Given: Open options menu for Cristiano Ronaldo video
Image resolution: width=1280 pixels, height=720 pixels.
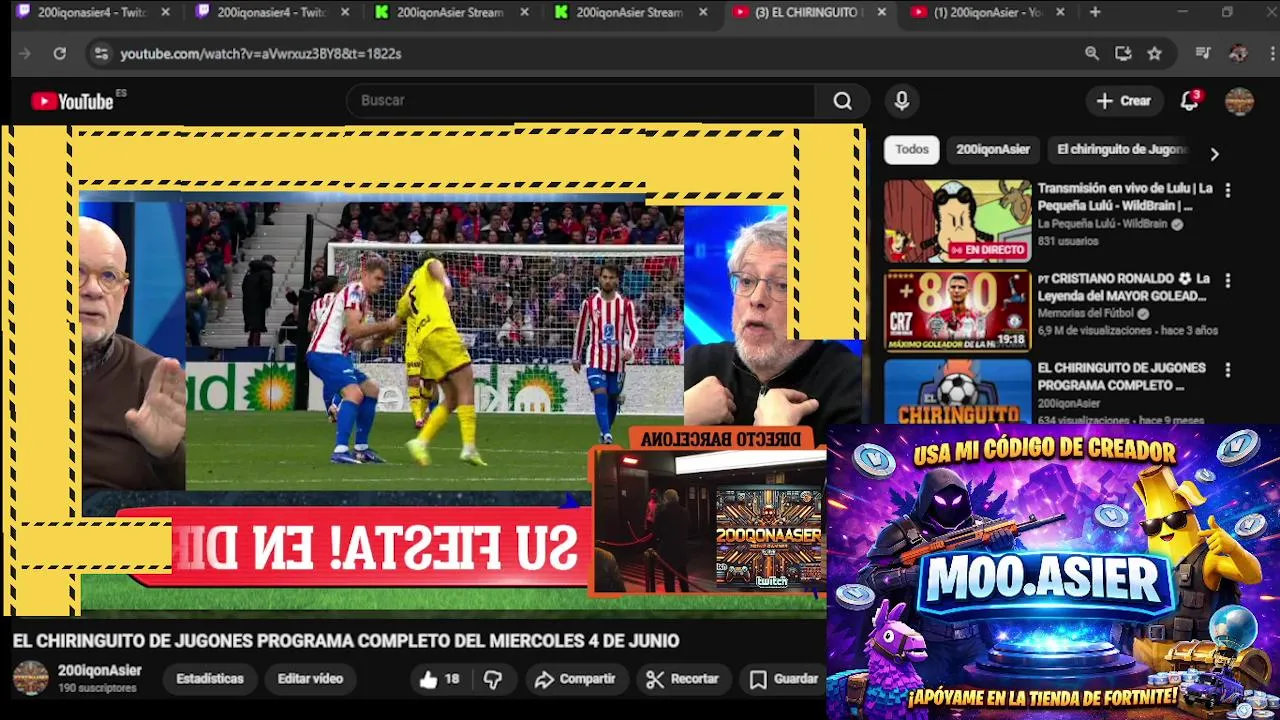Looking at the screenshot, I should [1228, 281].
